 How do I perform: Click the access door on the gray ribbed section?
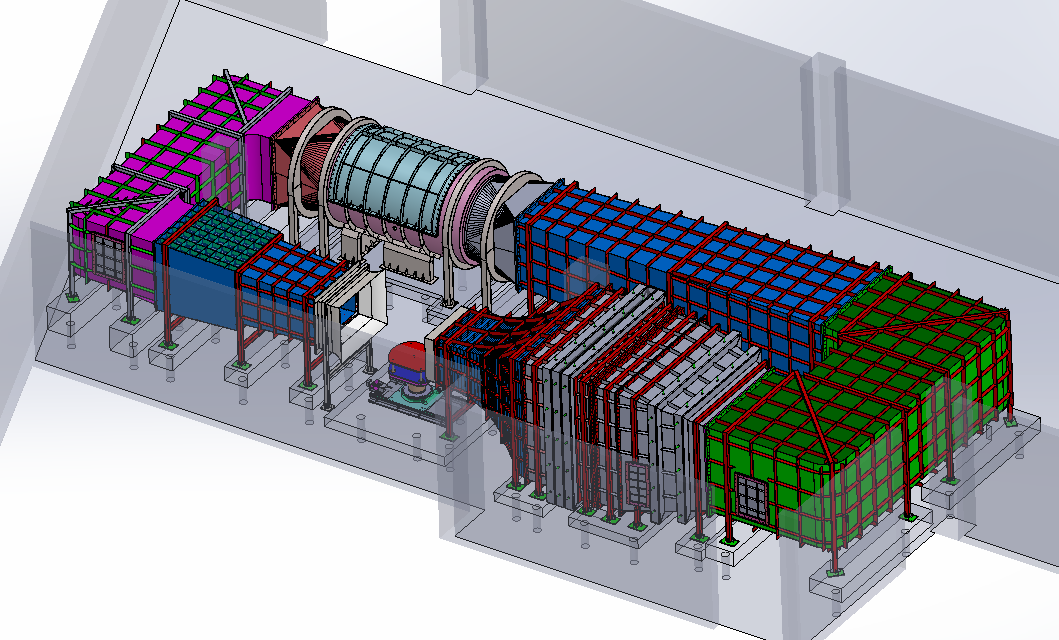(635, 485)
